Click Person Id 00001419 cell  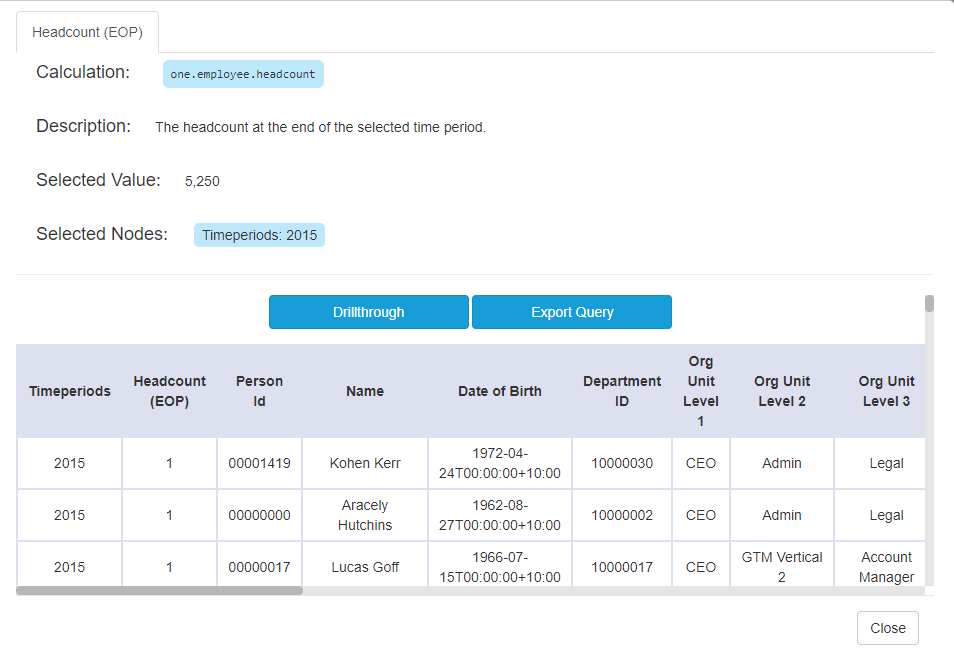pos(259,463)
